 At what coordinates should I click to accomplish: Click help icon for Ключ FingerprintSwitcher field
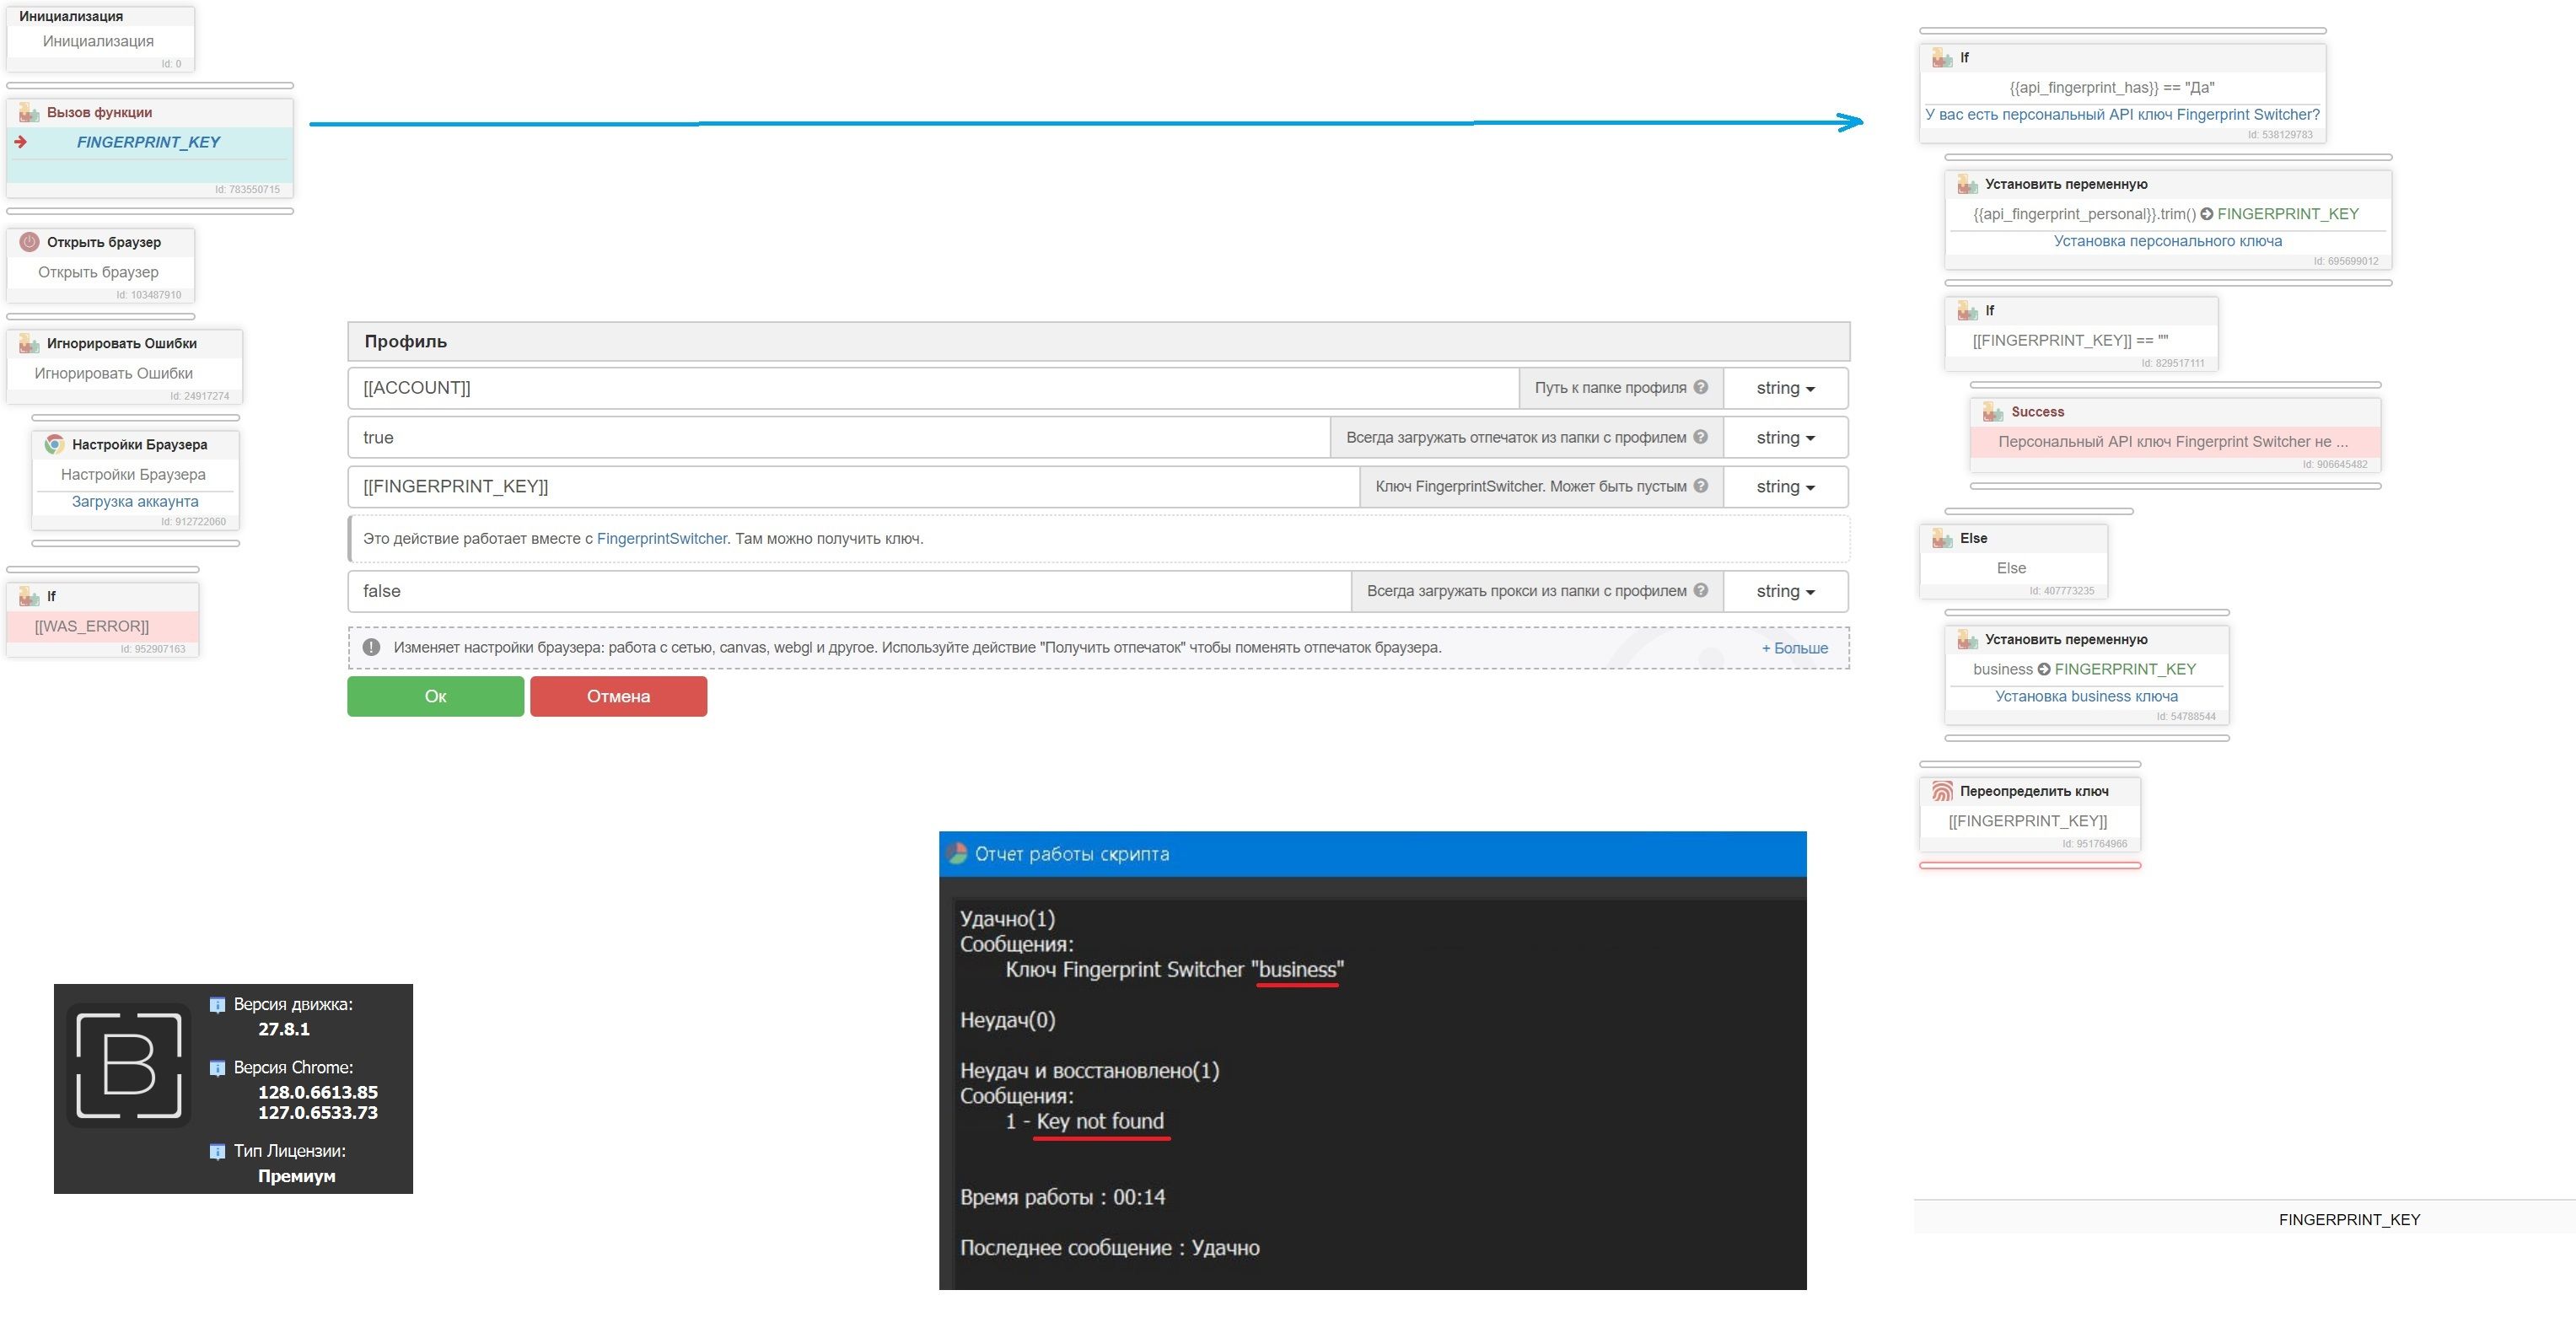click(1700, 486)
